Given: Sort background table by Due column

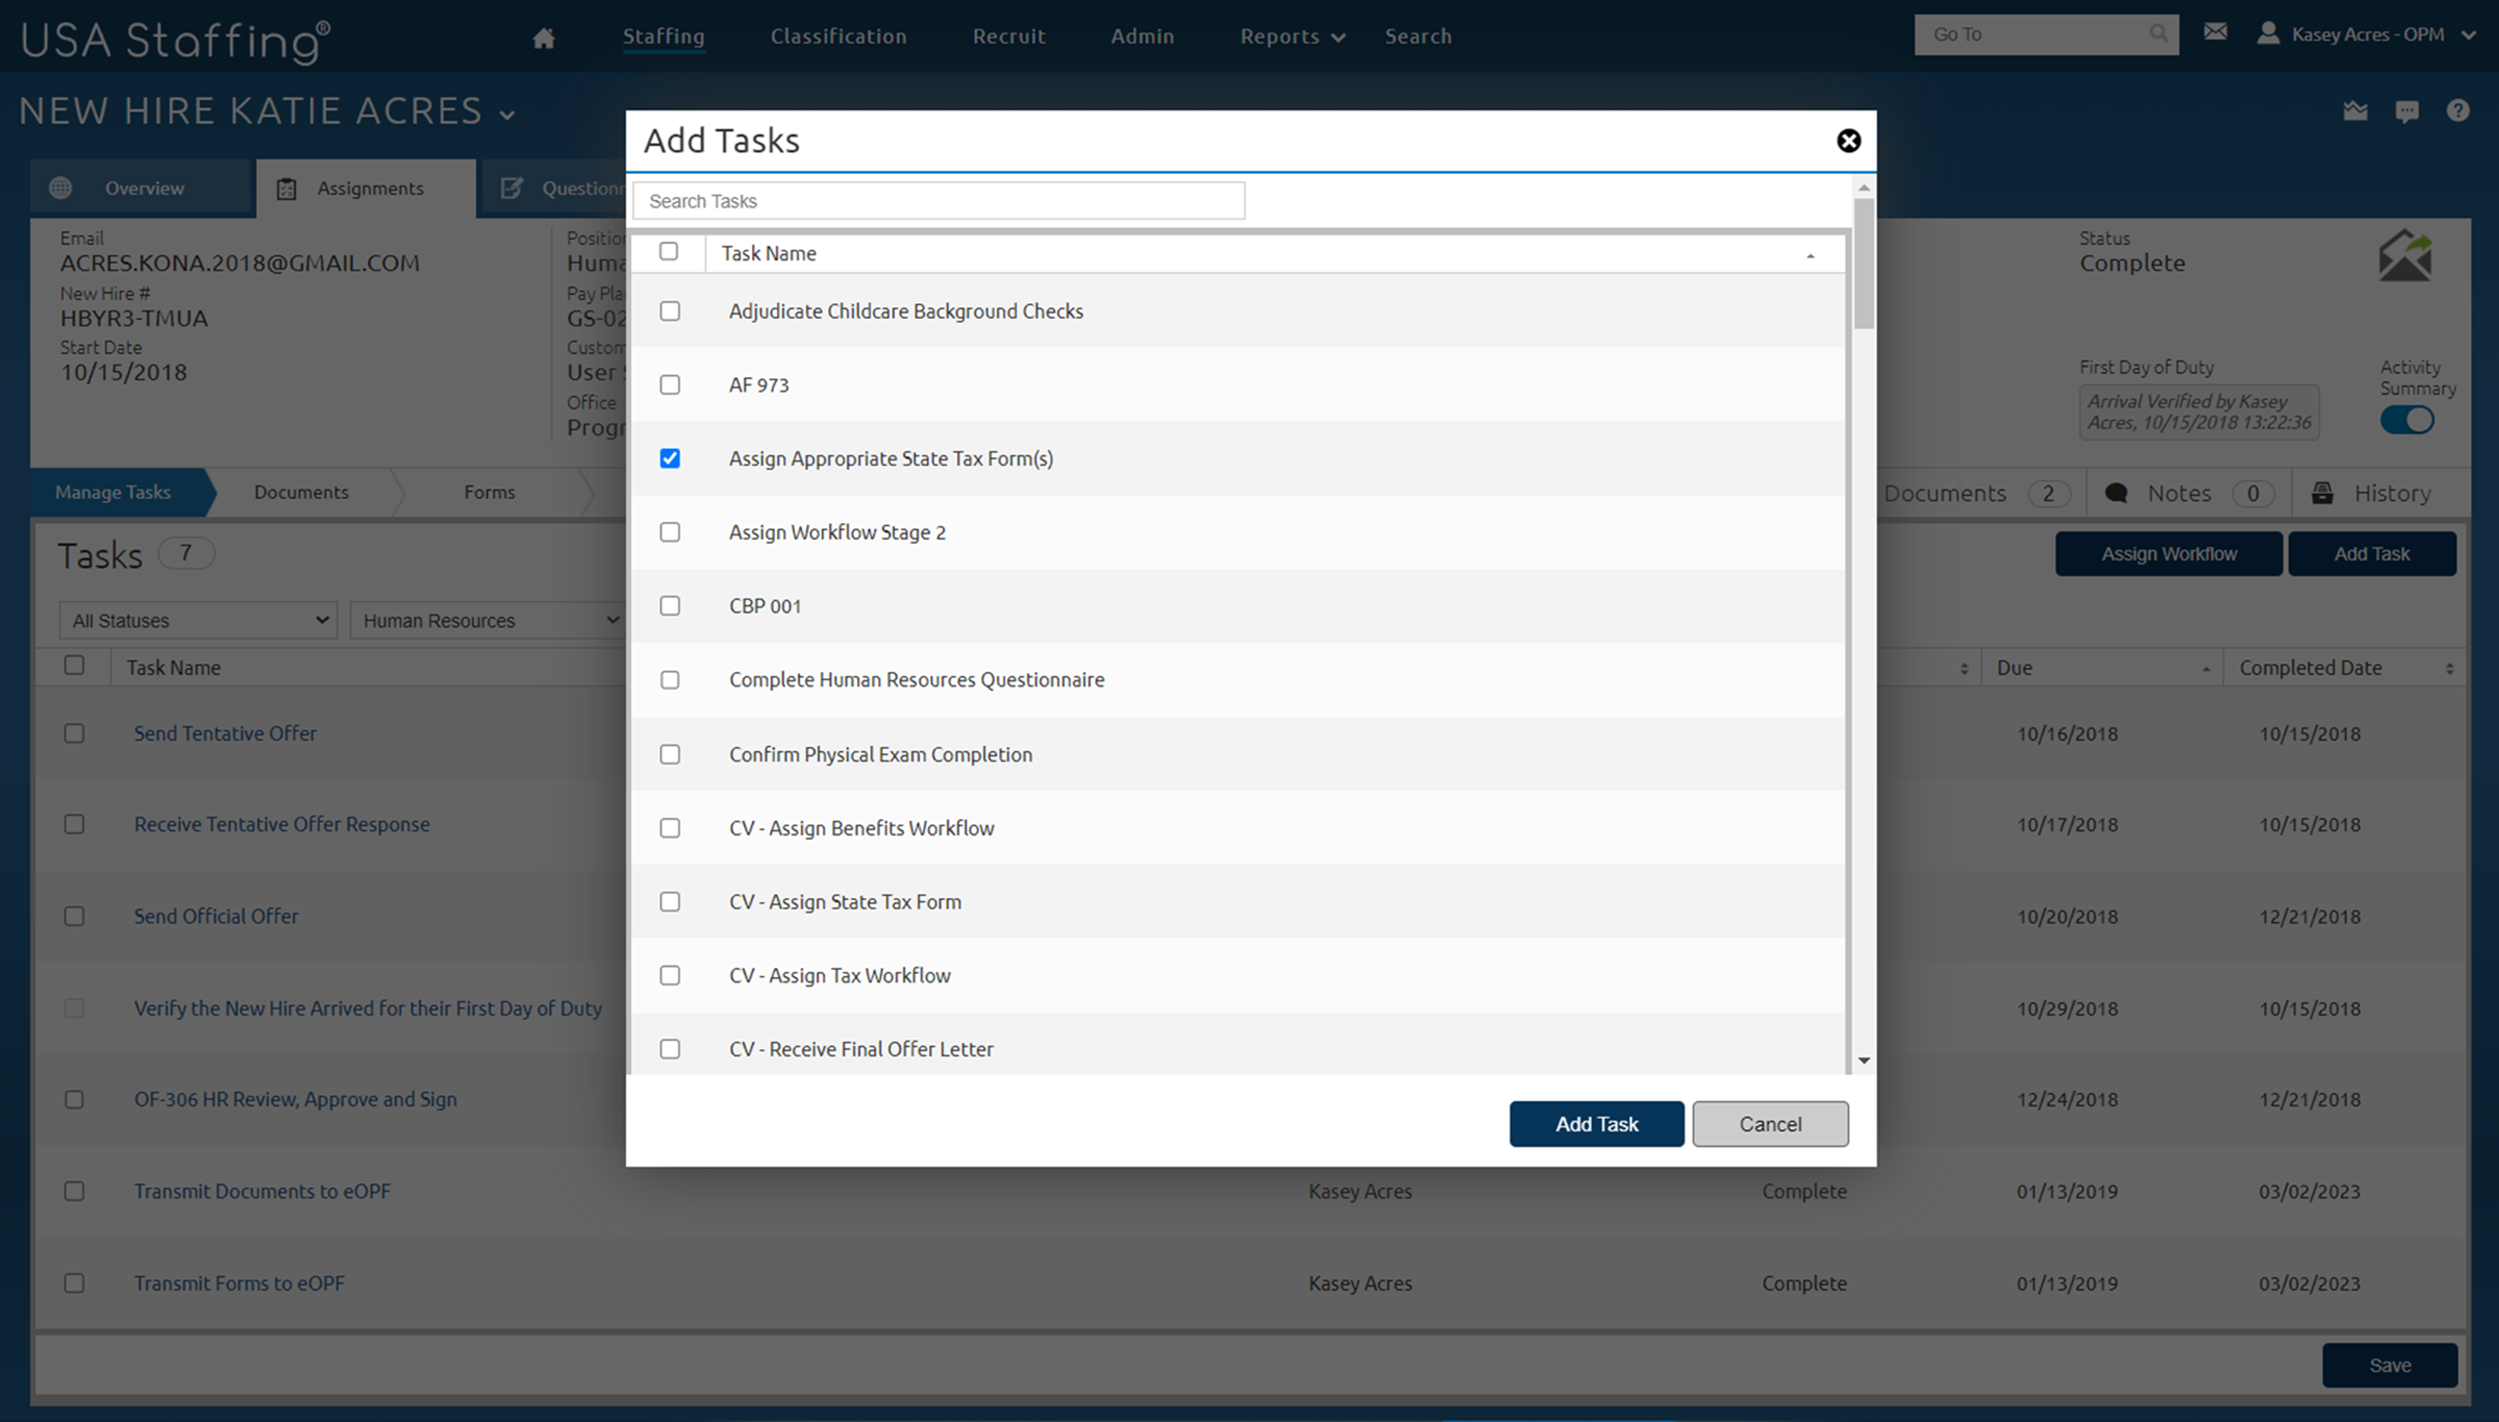Looking at the screenshot, I should coord(2206,668).
